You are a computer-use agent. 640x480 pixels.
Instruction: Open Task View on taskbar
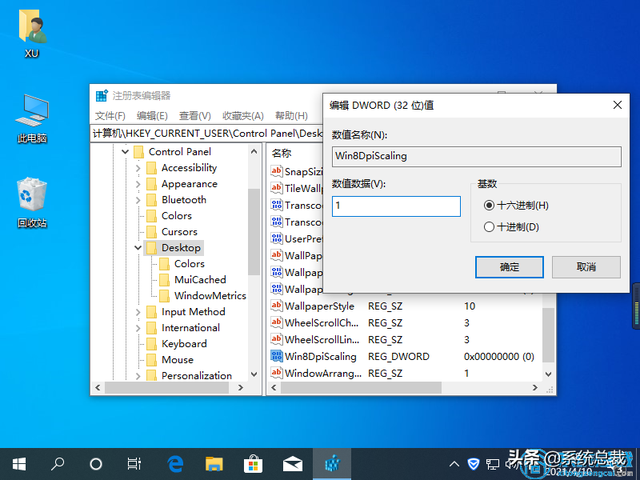click(x=134, y=464)
